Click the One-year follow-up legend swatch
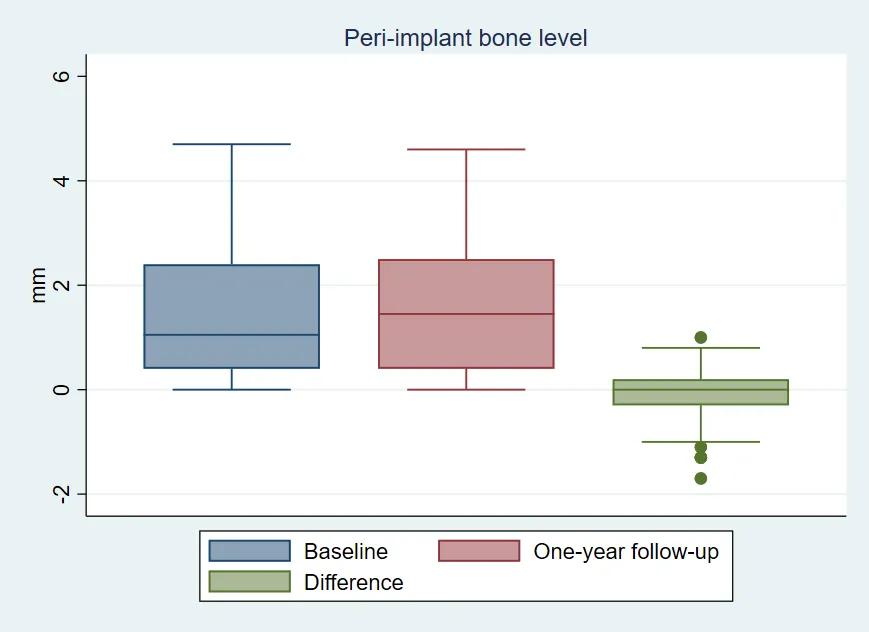This screenshot has height=632, width=869. (479, 551)
